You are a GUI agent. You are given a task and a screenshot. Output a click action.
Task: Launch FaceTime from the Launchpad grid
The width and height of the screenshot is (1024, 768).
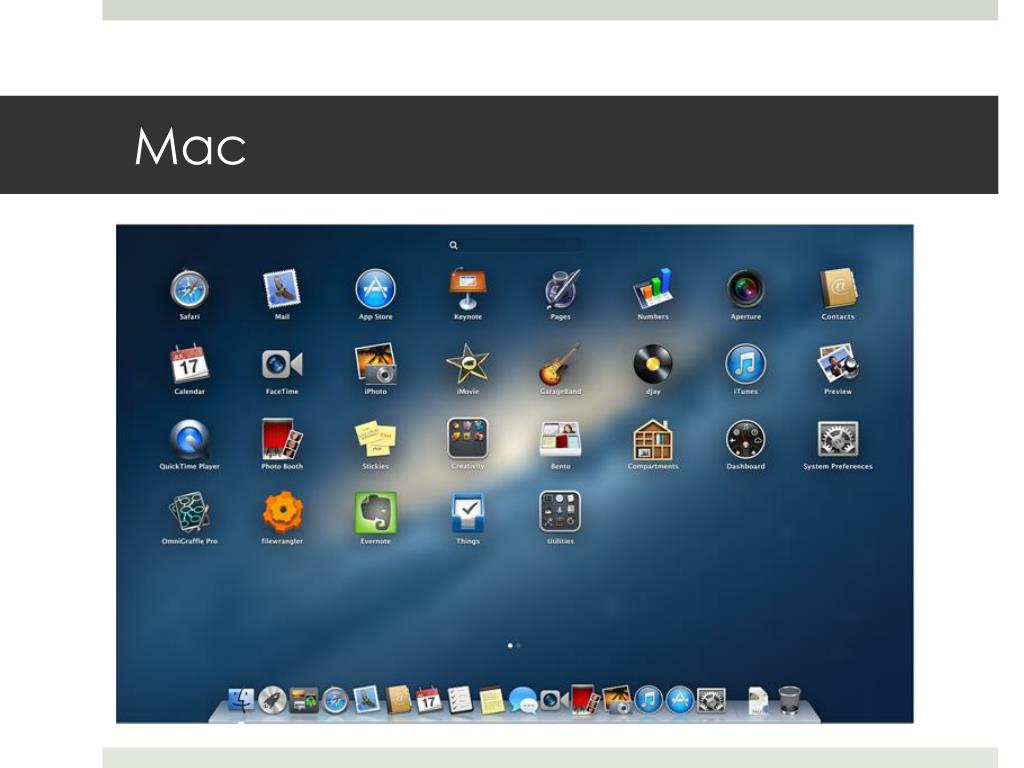(x=282, y=364)
